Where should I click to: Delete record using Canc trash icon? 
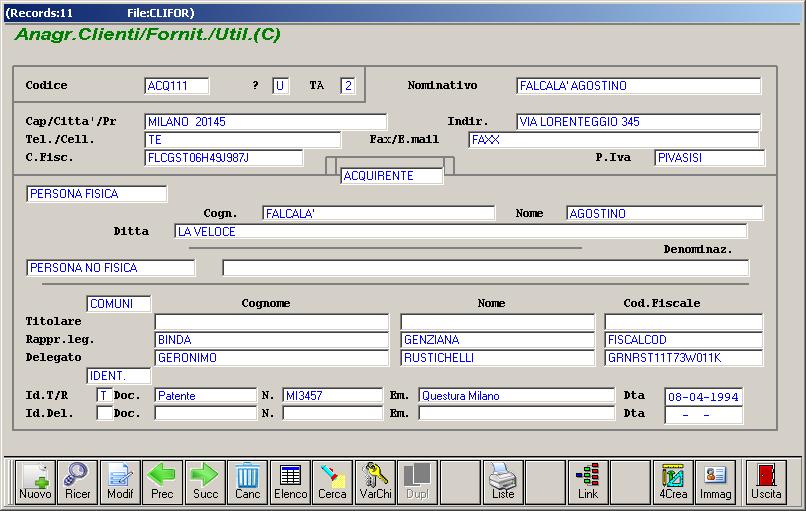click(248, 481)
